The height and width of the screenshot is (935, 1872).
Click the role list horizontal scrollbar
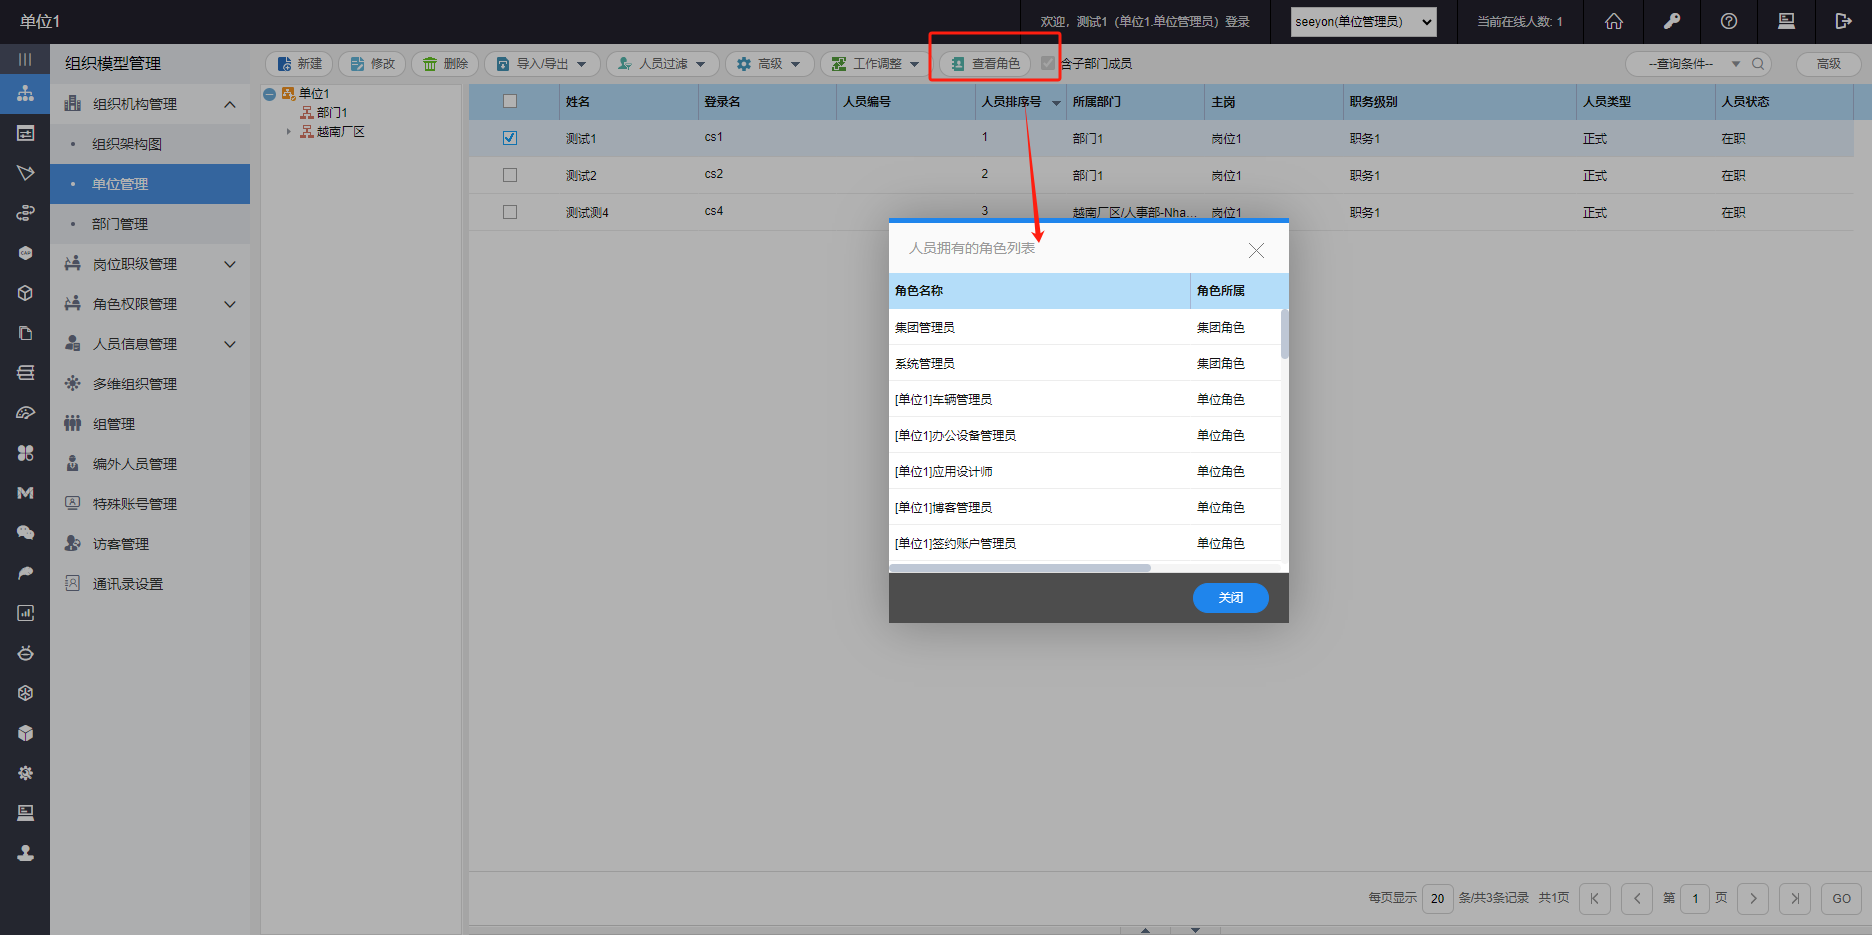pos(1020,568)
